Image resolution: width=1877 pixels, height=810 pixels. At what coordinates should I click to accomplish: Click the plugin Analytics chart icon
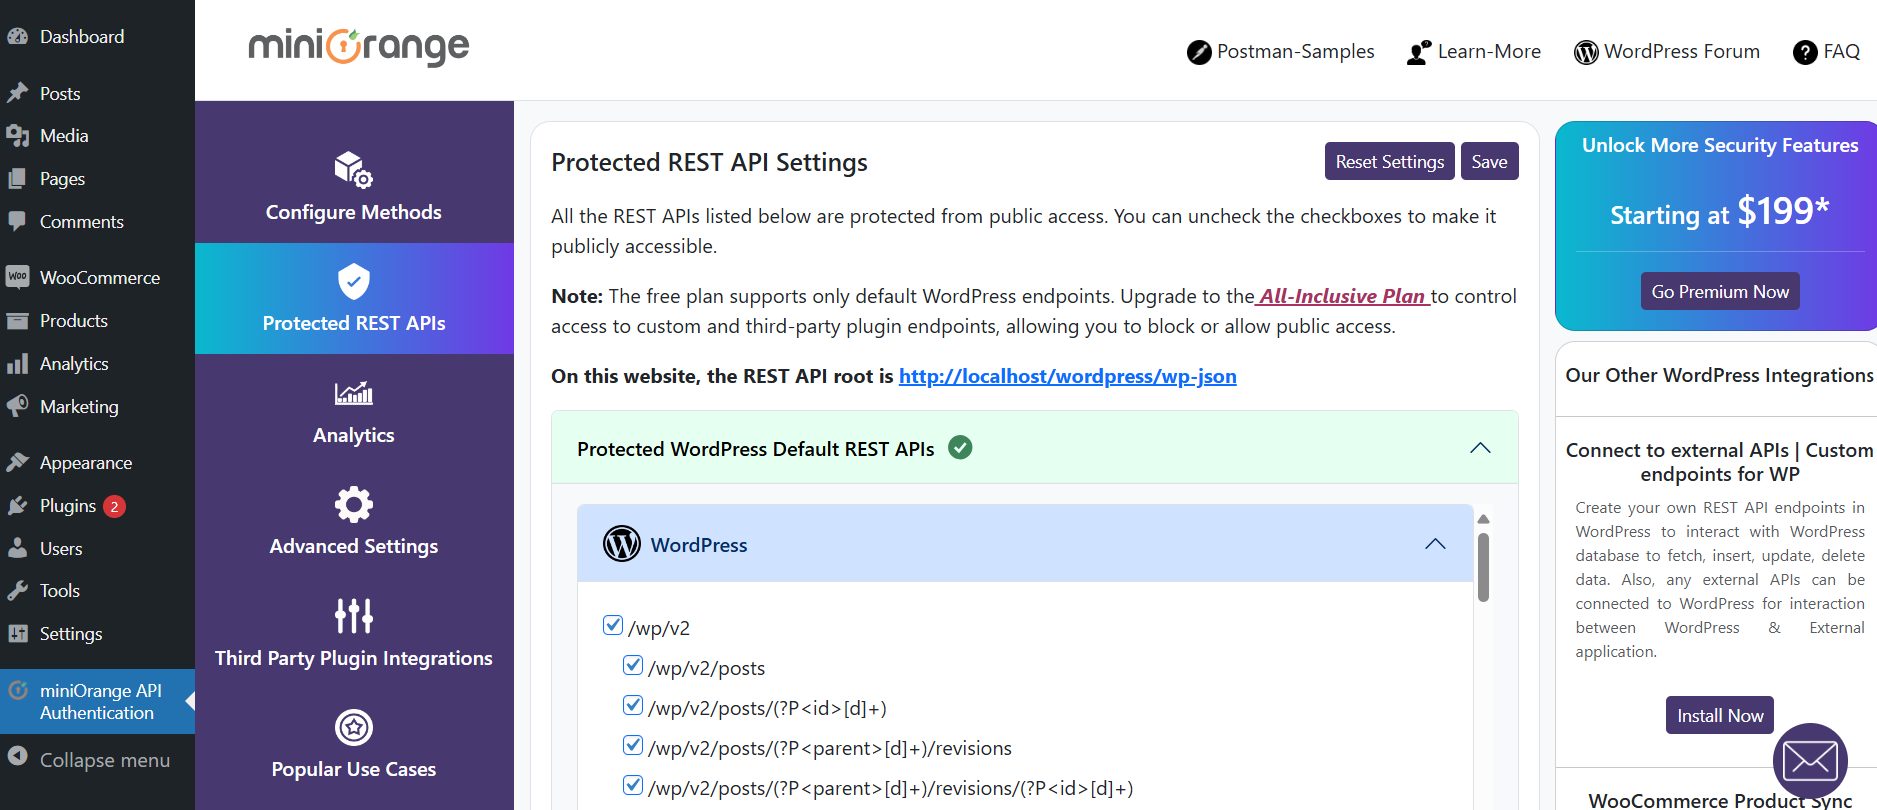pyautogui.click(x=354, y=393)
